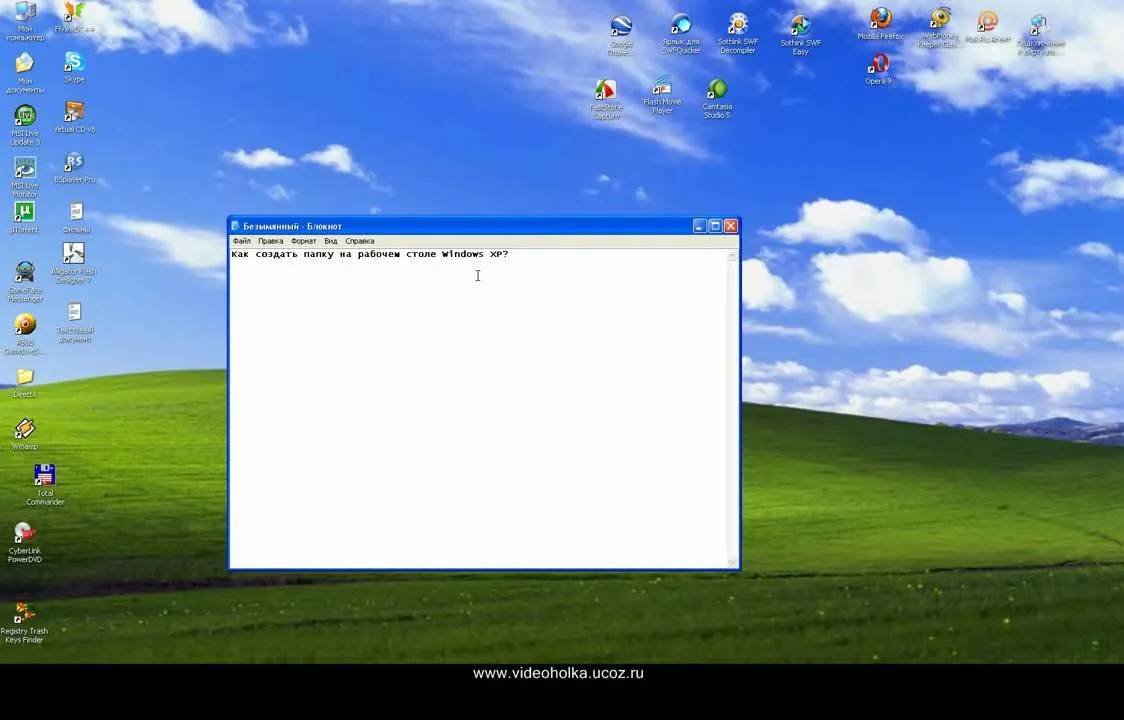The height and width of the screenshot is (720, 1124).
Task: Select the Alligator Flash Designer 7 icon
Action: (74, 262)
